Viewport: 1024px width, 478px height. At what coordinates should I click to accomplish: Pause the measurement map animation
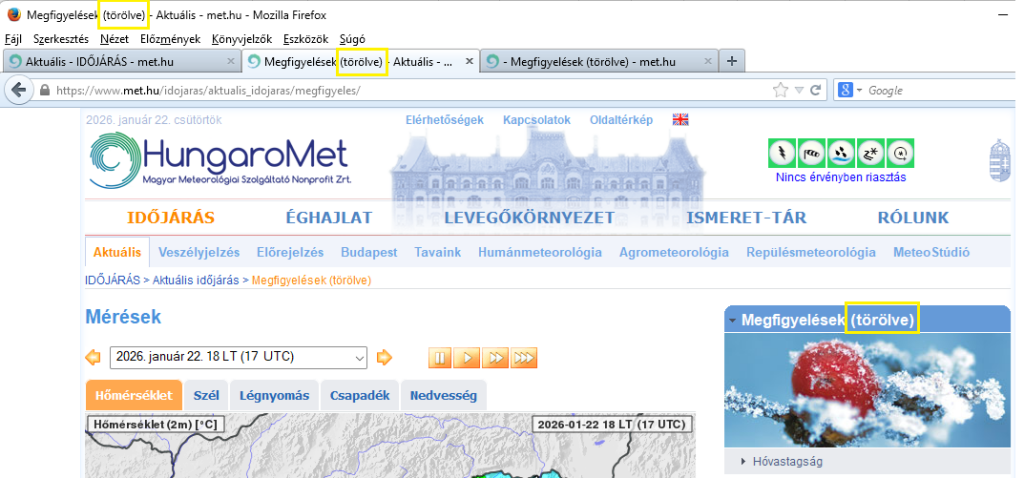click(440, 357)
